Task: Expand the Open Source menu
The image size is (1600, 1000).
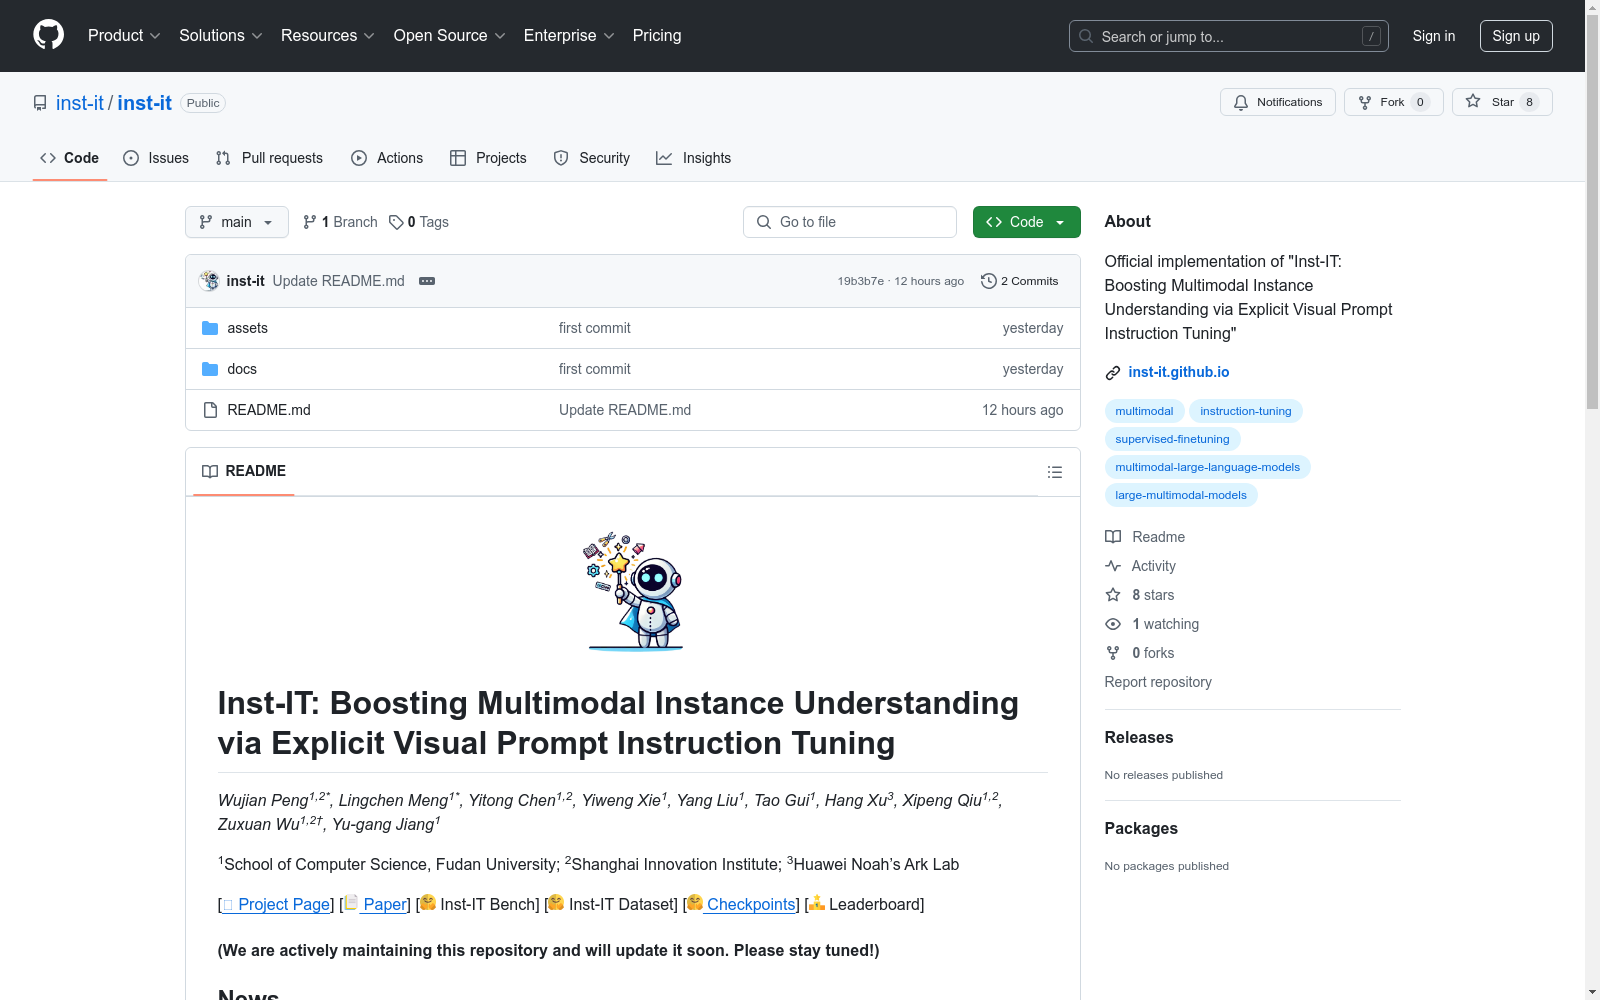Action: point(450,36)
